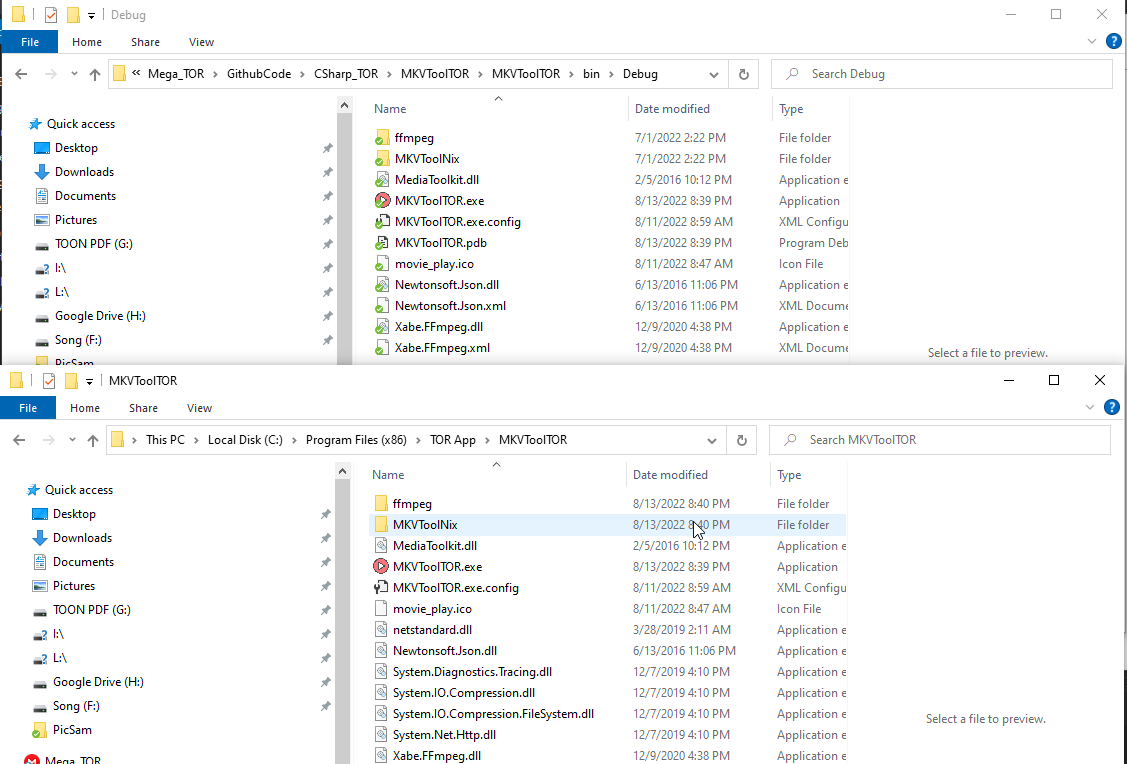The width and height of the screenshot is (1127, 764).
Task: Open recent locations dropdown in MKVToolTOR window
Action: pos(72,440)
